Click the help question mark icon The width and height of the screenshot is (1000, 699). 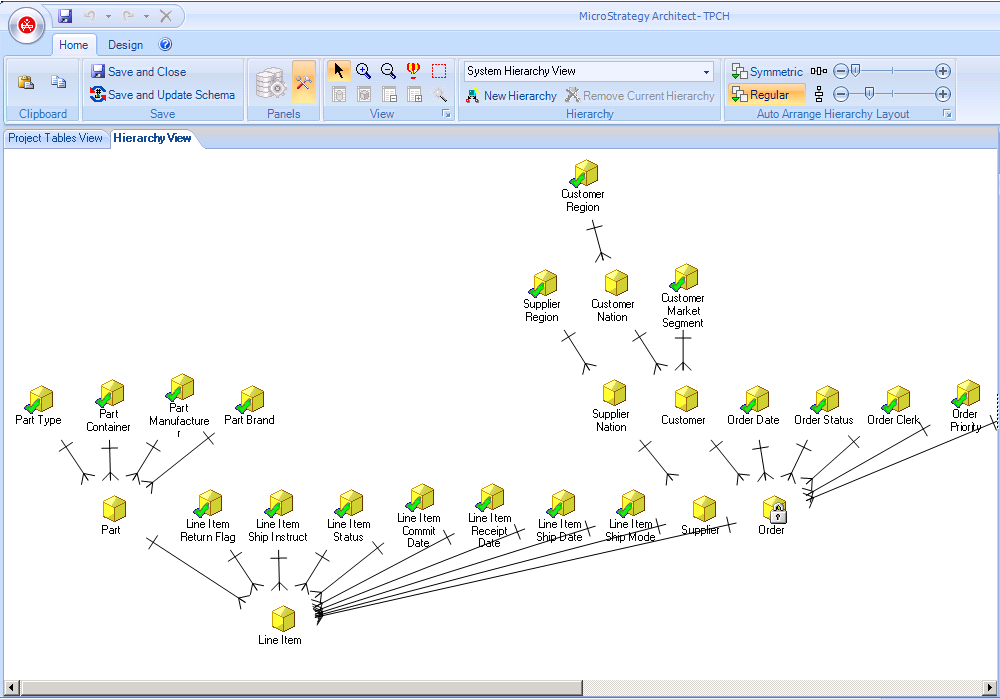tap(165, 44)
